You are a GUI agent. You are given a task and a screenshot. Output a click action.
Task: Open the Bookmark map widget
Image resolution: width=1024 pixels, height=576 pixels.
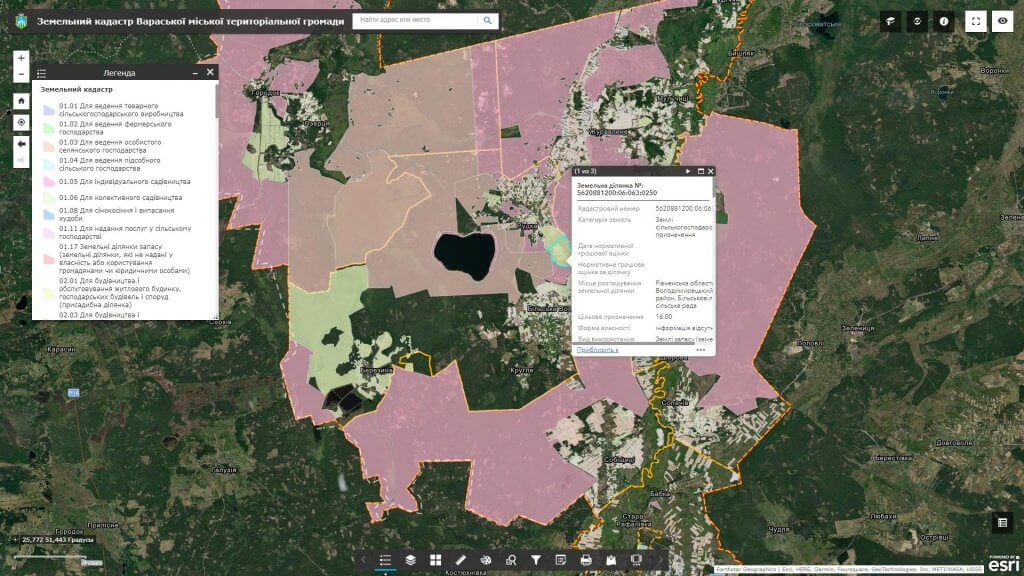(611, 560)
